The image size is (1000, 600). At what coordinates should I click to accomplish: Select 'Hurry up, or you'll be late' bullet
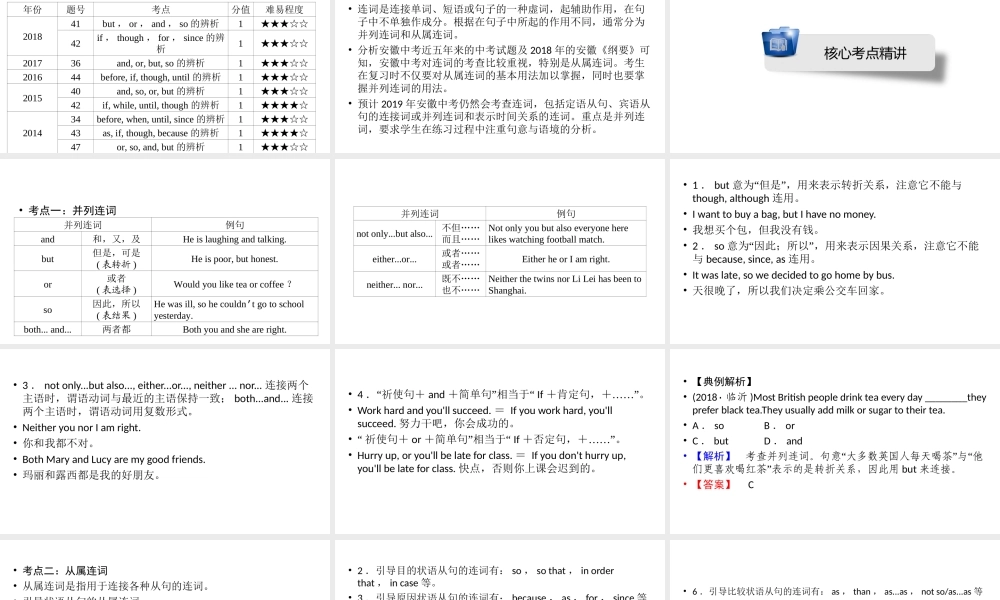[x=491, y=462]
